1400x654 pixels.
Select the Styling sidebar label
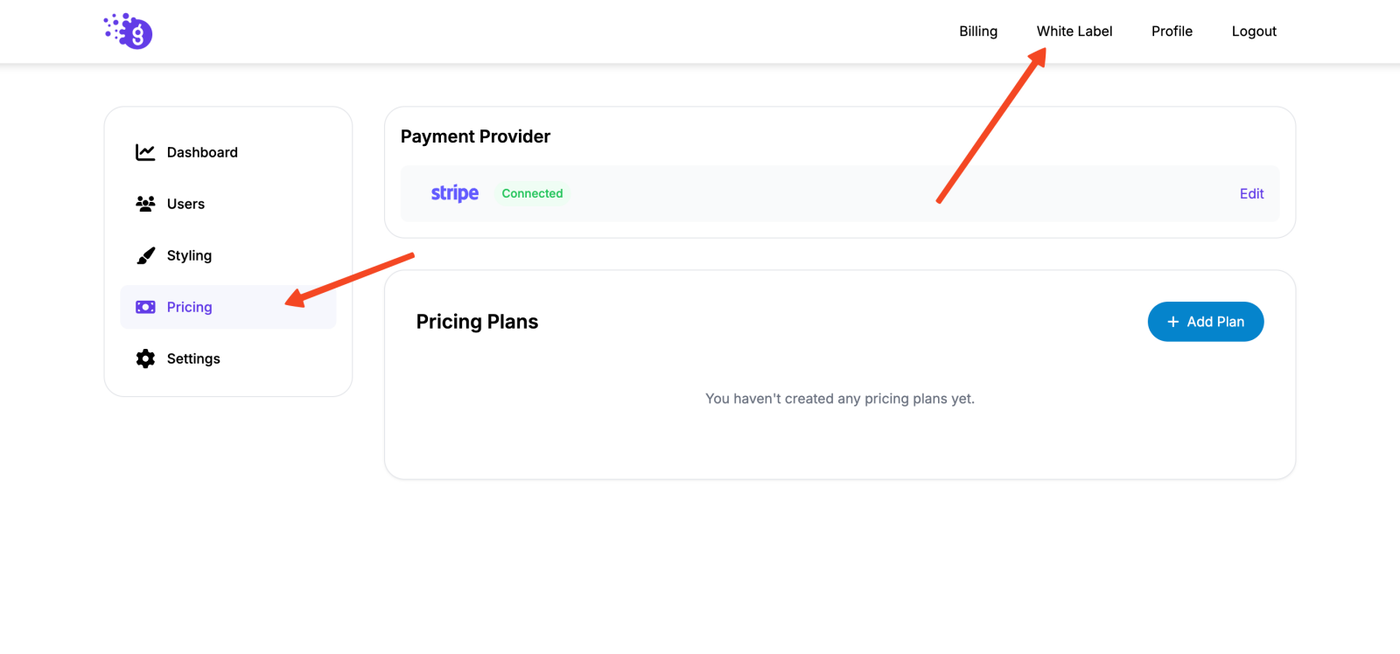point(189,256)
